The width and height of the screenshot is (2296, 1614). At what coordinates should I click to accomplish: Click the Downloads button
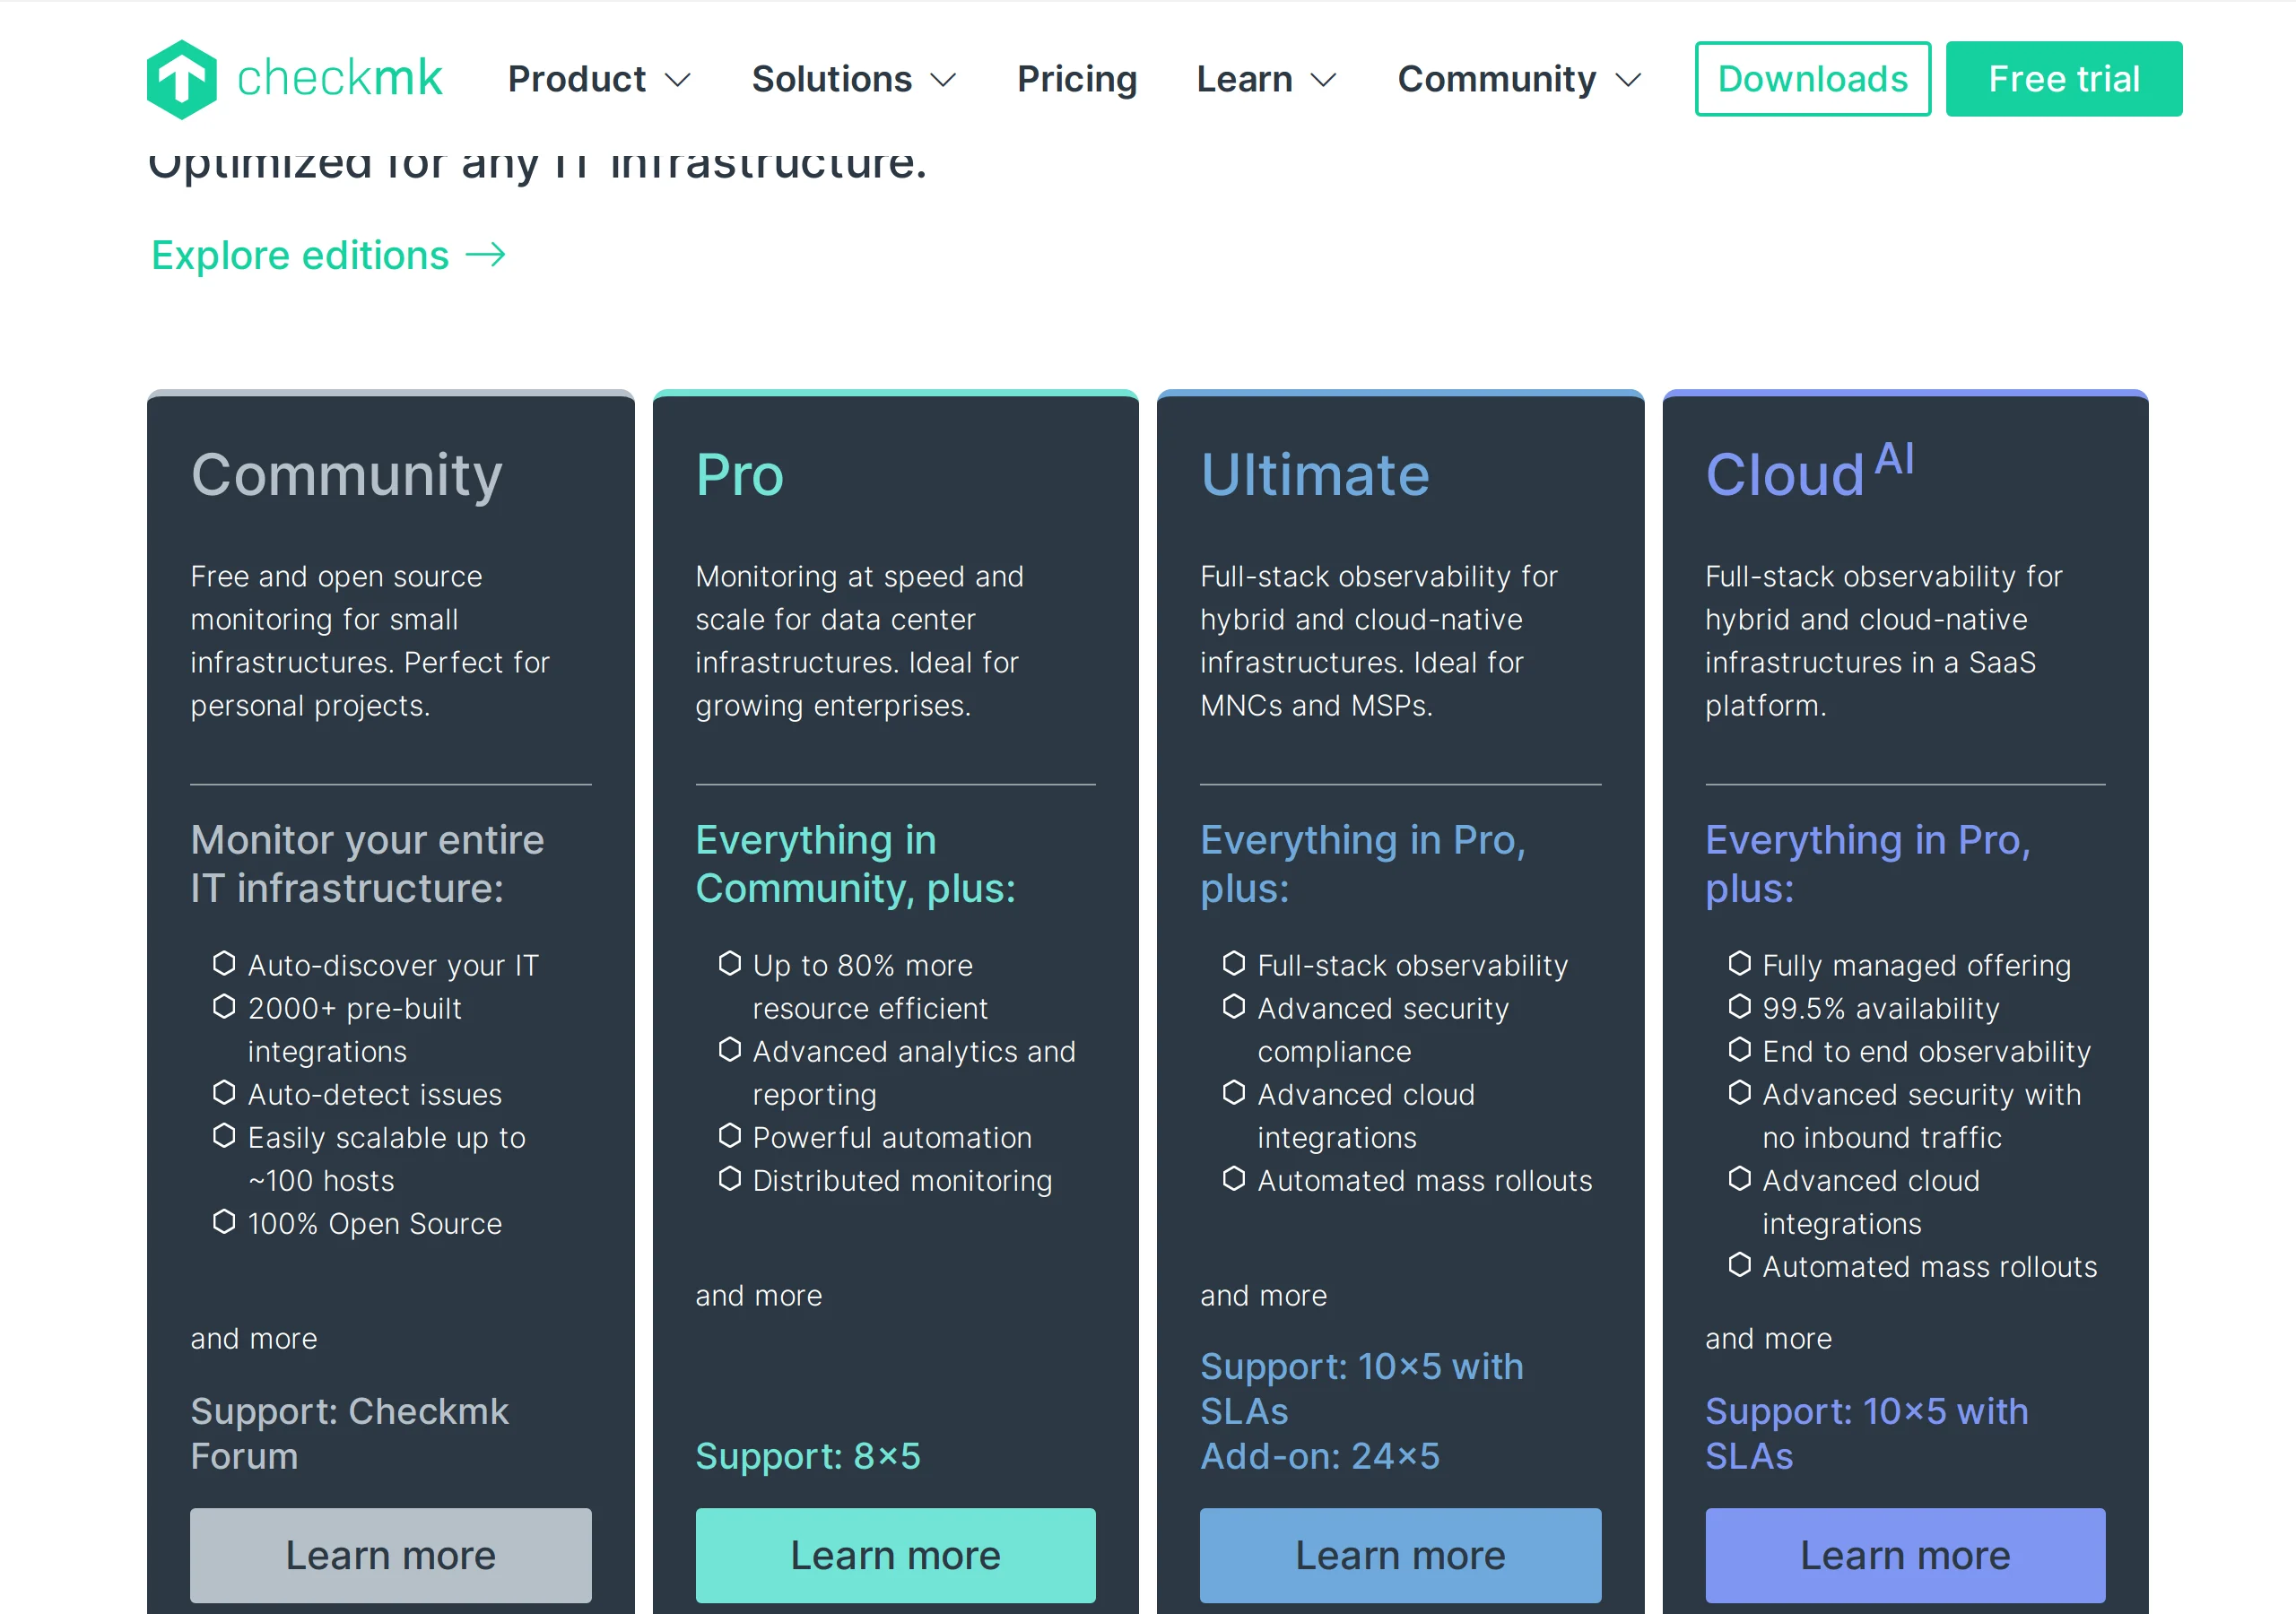point(1812,79)
